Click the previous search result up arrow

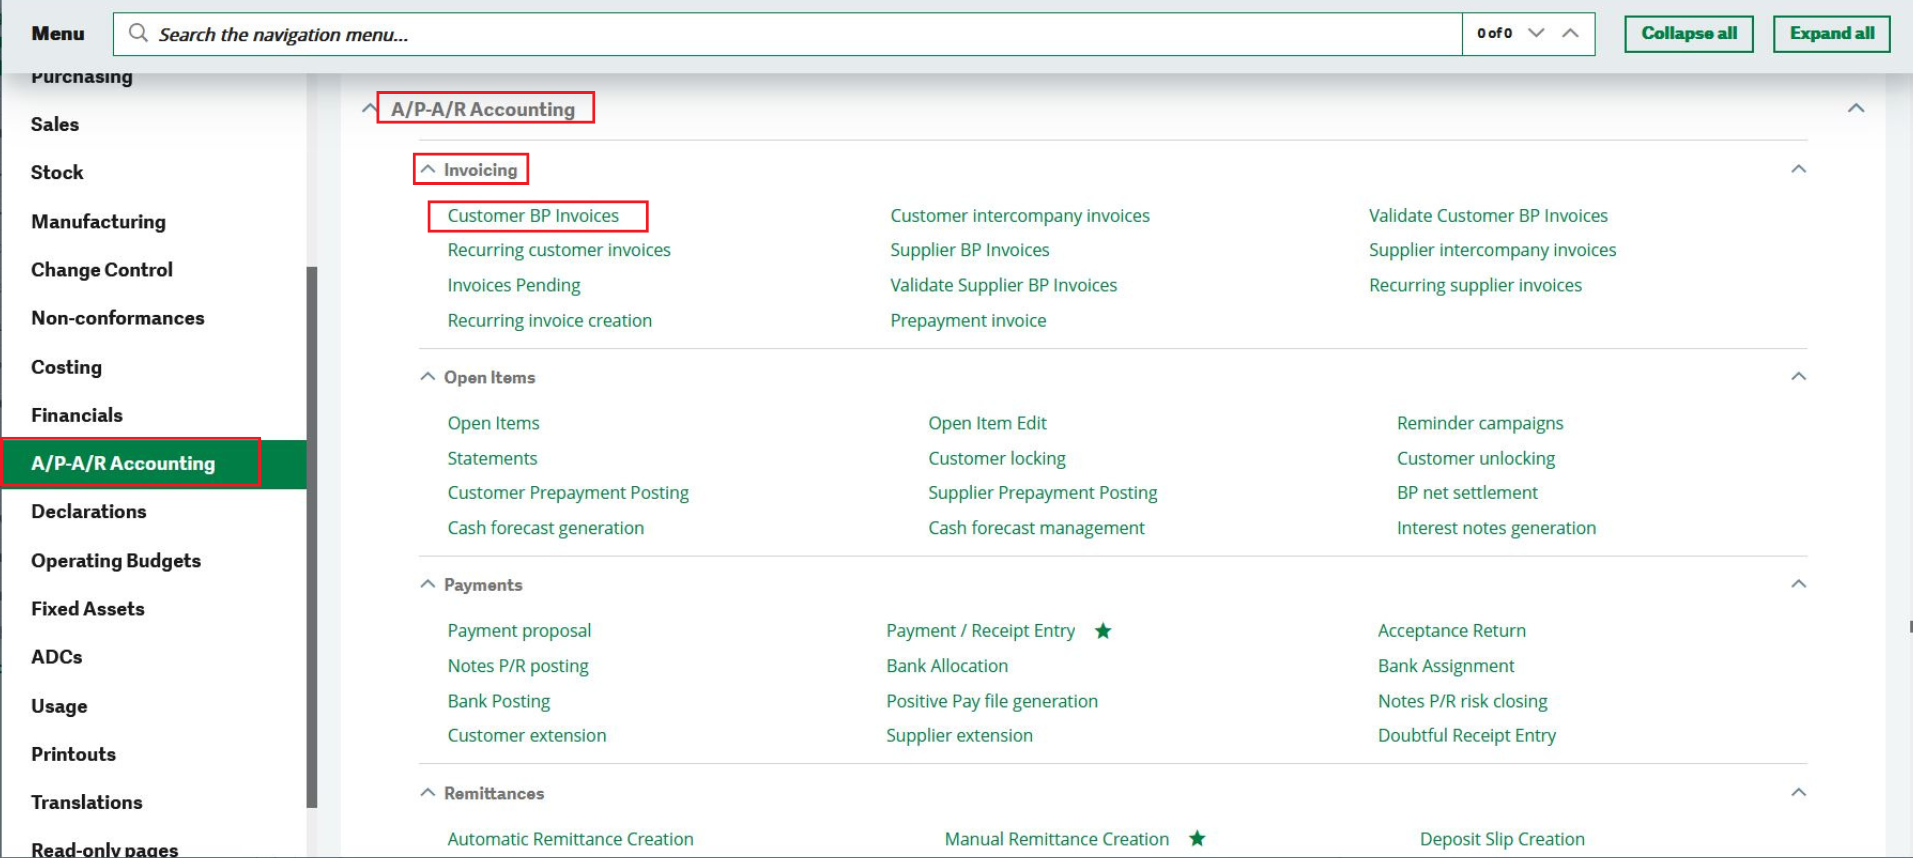tap(1571, 33)
